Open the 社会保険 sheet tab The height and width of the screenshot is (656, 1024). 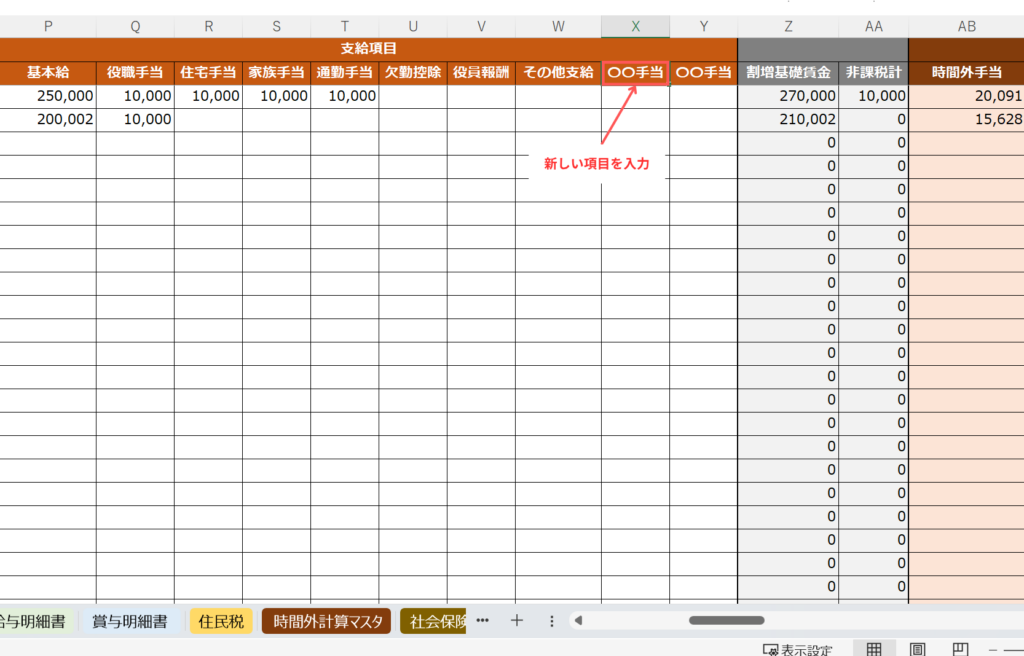tap(435, 621)
